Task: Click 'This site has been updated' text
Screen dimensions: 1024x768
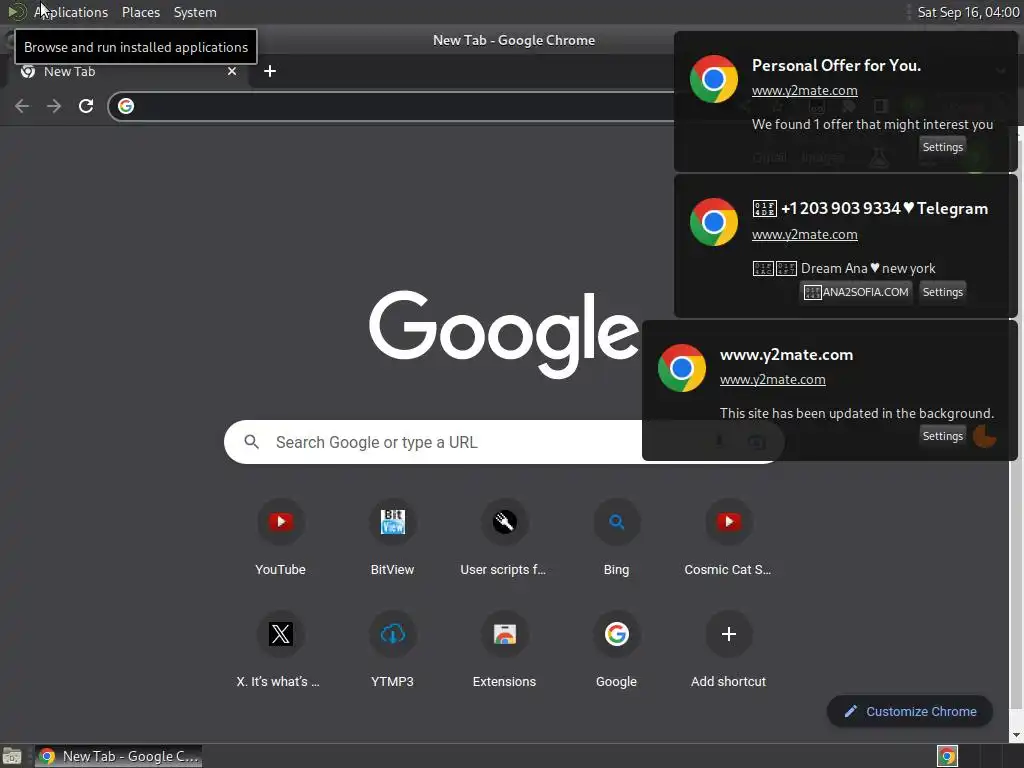Action: (857, 413)
